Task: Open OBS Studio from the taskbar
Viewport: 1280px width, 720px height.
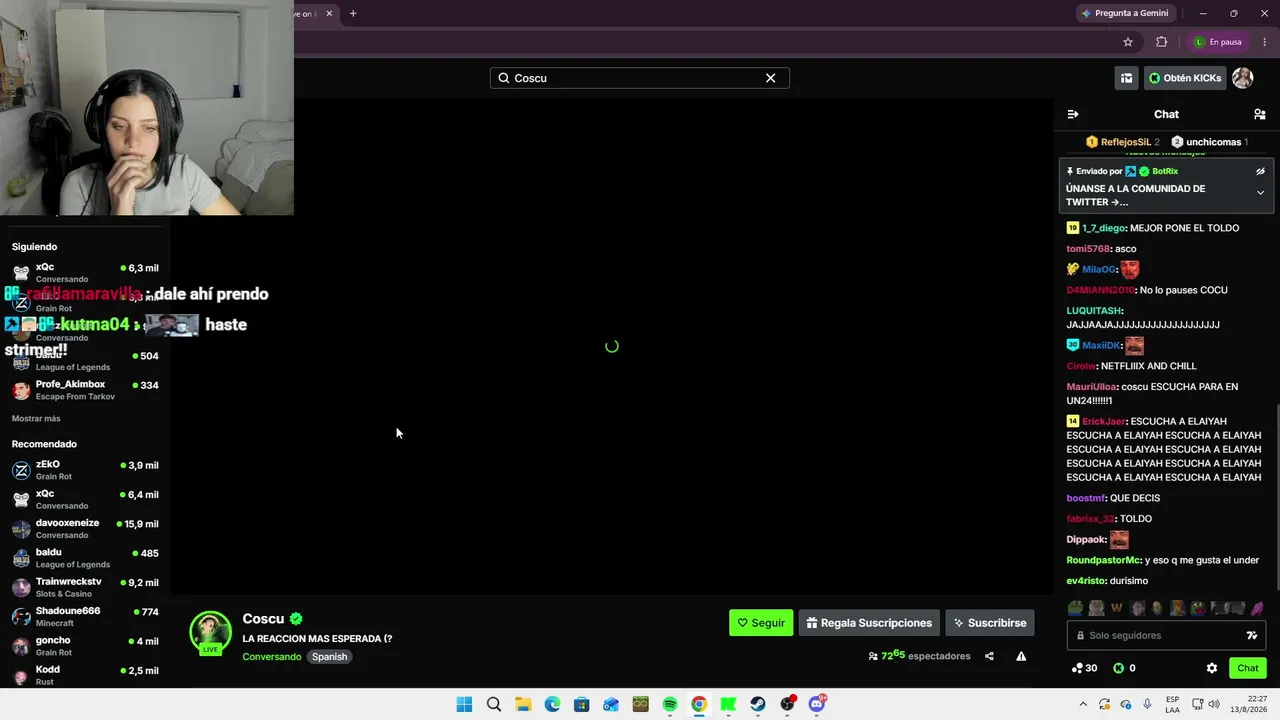Action: point(787,704)
